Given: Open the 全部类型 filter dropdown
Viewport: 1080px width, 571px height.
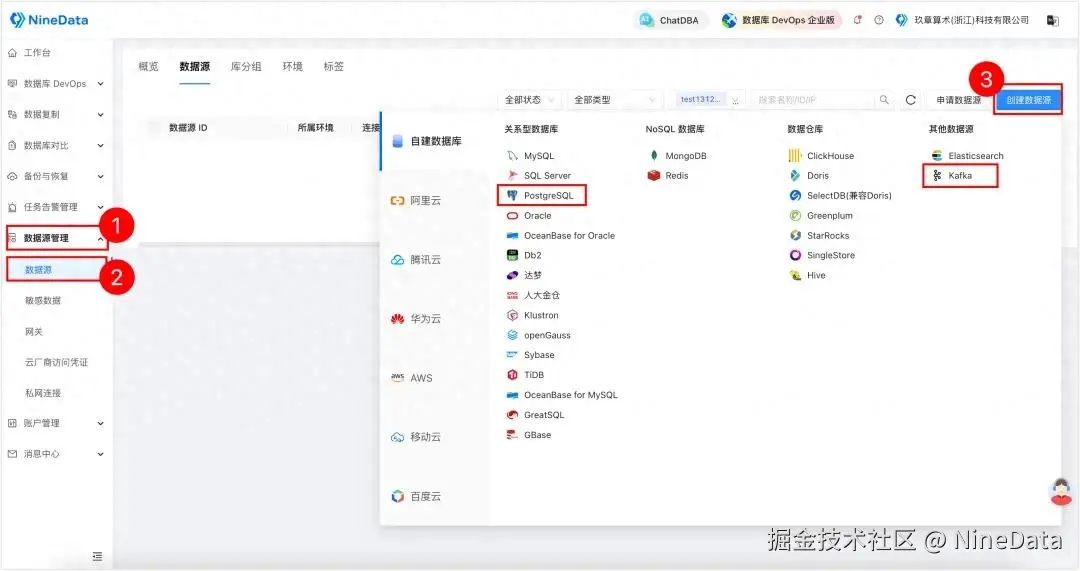Looking at the screenshot, I should (614, 100).
